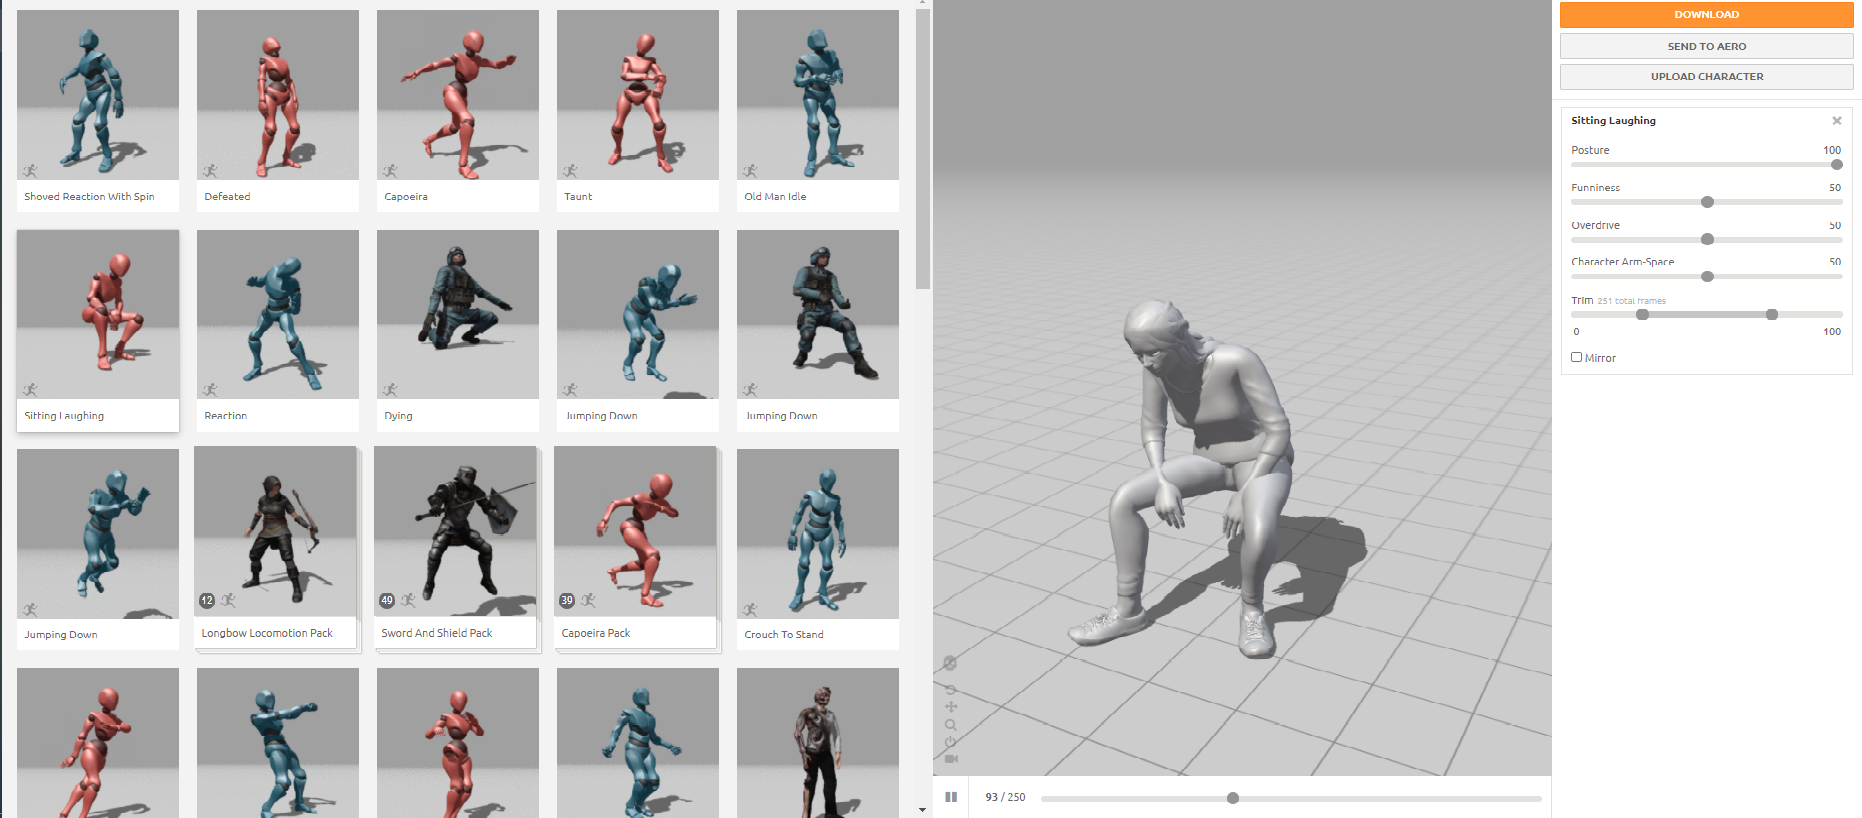Click running-man icon on Sitting Laughing card
This screenshot has height=818, width=1862.
(x=30, y=390)
